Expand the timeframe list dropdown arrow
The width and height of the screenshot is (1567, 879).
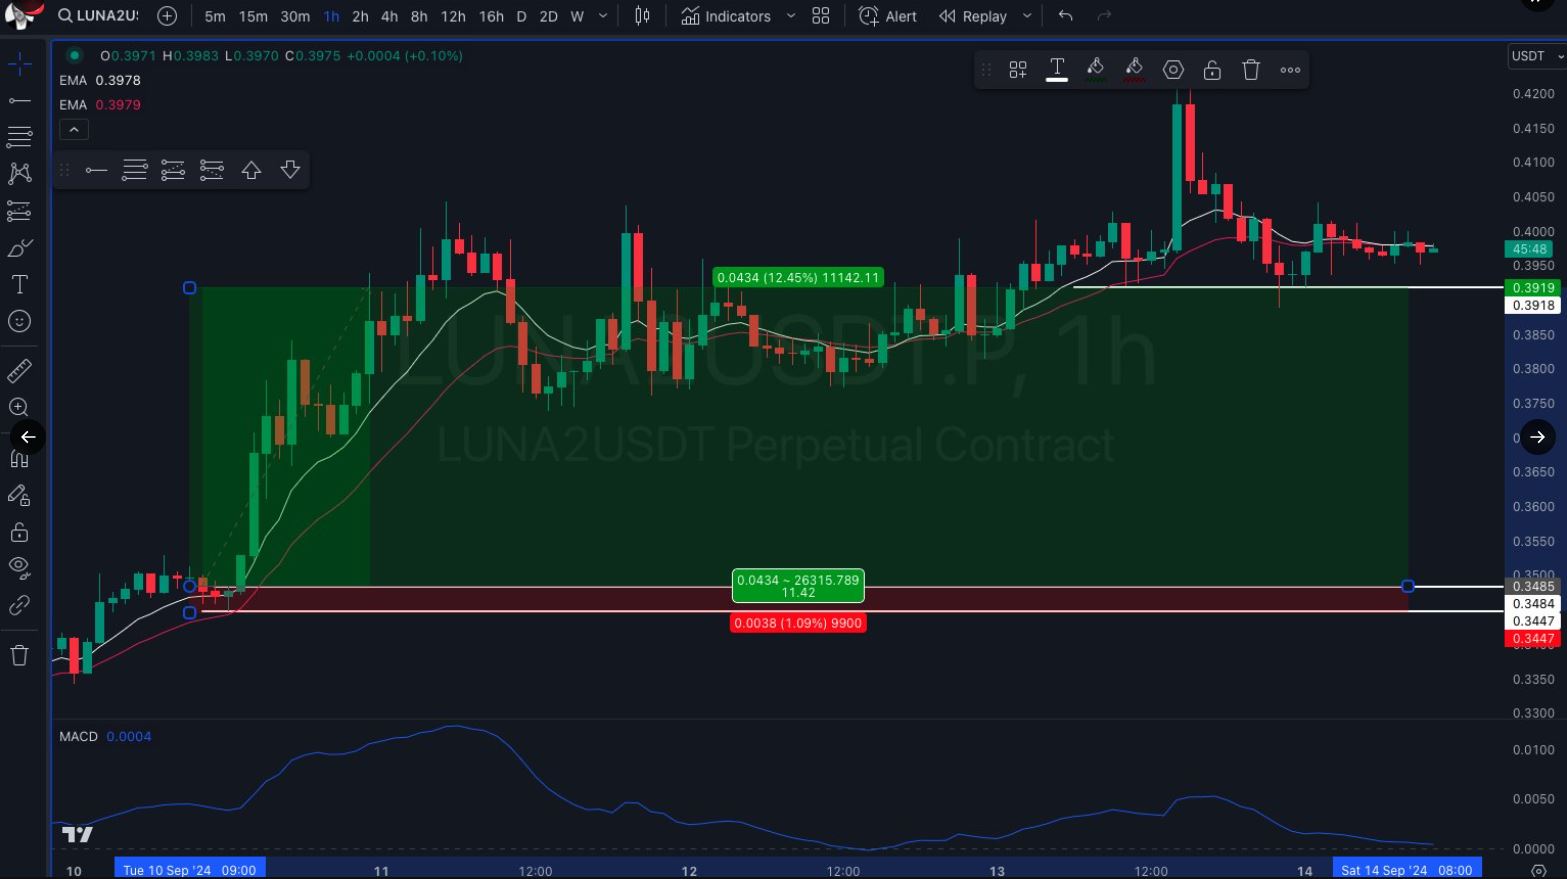pyautogui.click(x=603, y=16)
